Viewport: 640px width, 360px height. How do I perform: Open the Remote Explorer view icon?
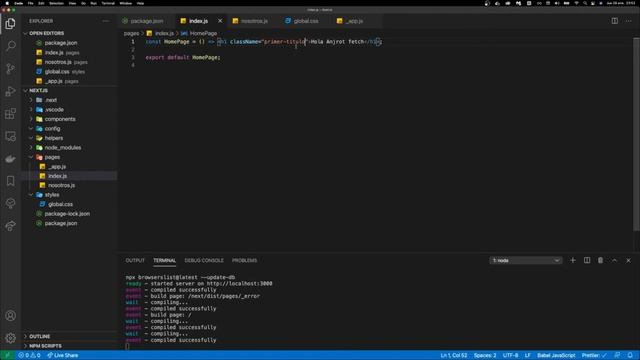click(11, 136)
